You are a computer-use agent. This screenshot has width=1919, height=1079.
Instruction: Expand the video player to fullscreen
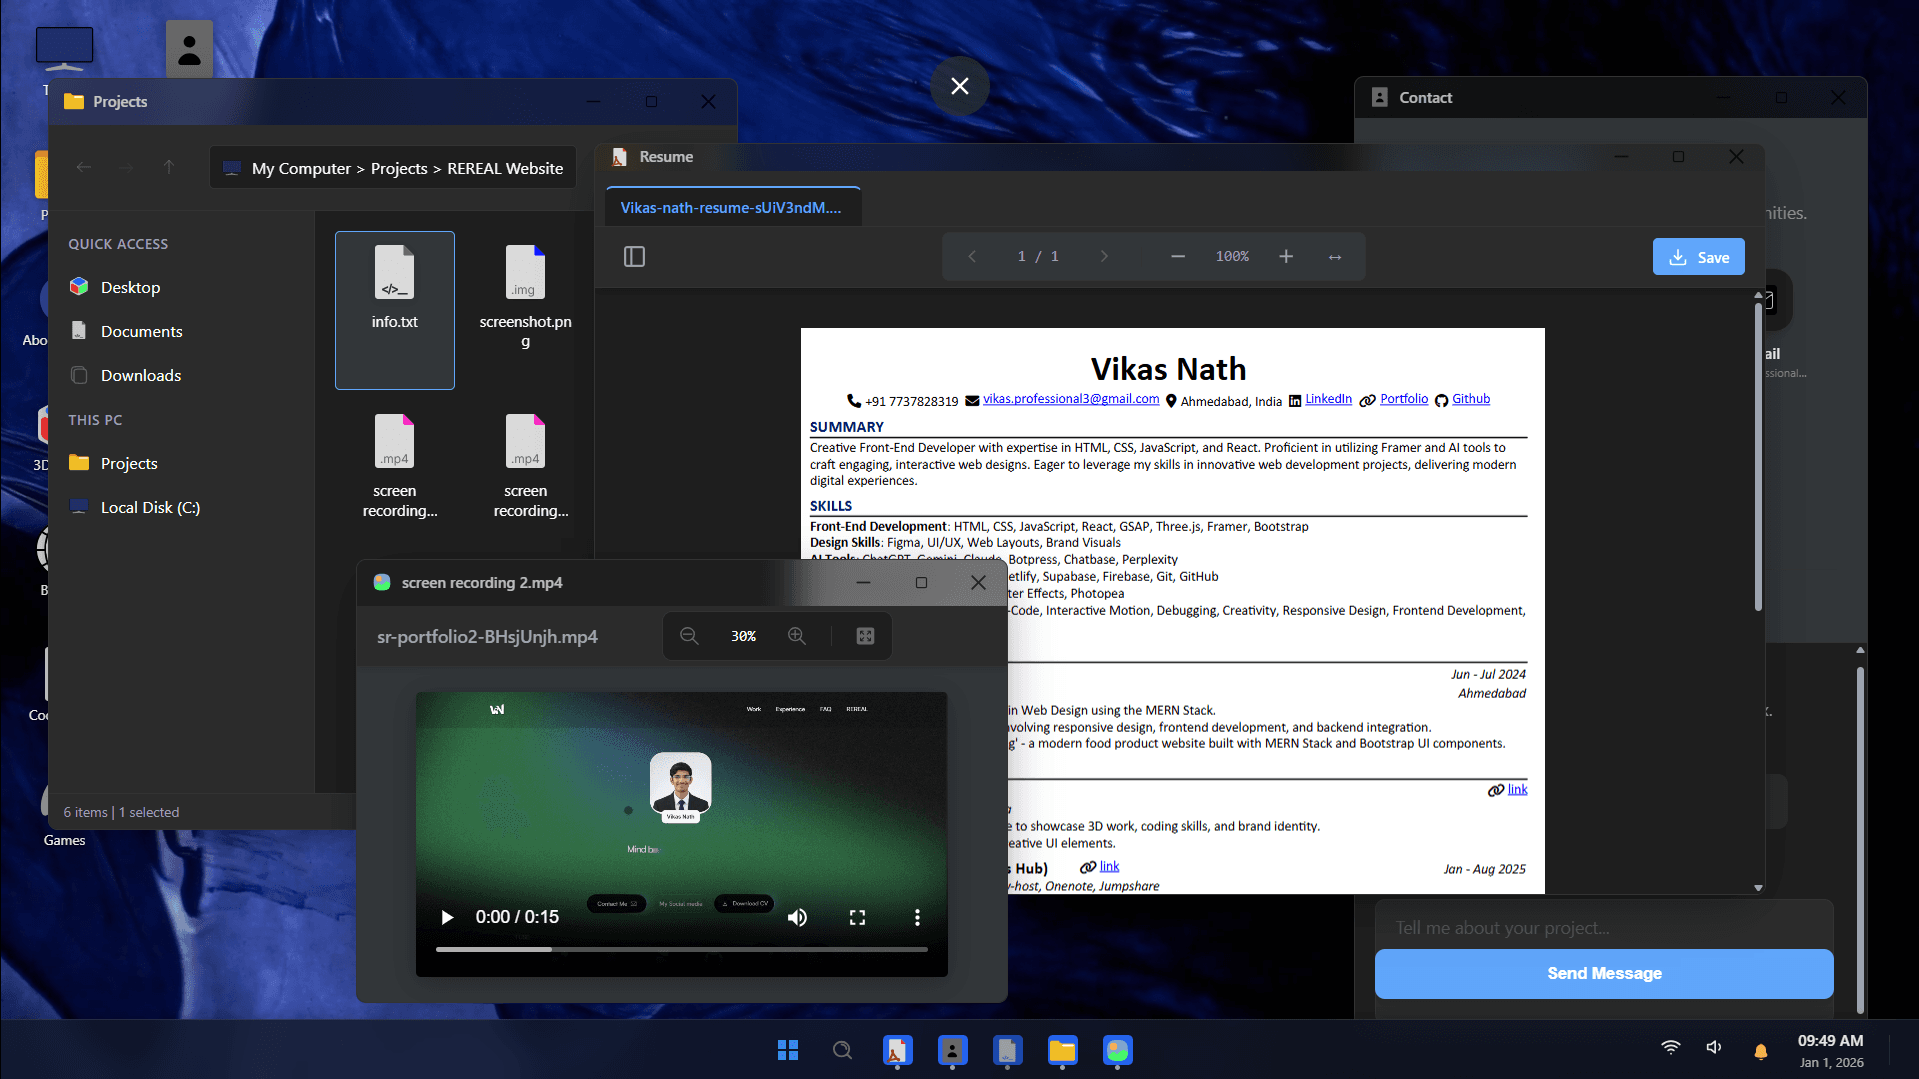click(857, 917)
